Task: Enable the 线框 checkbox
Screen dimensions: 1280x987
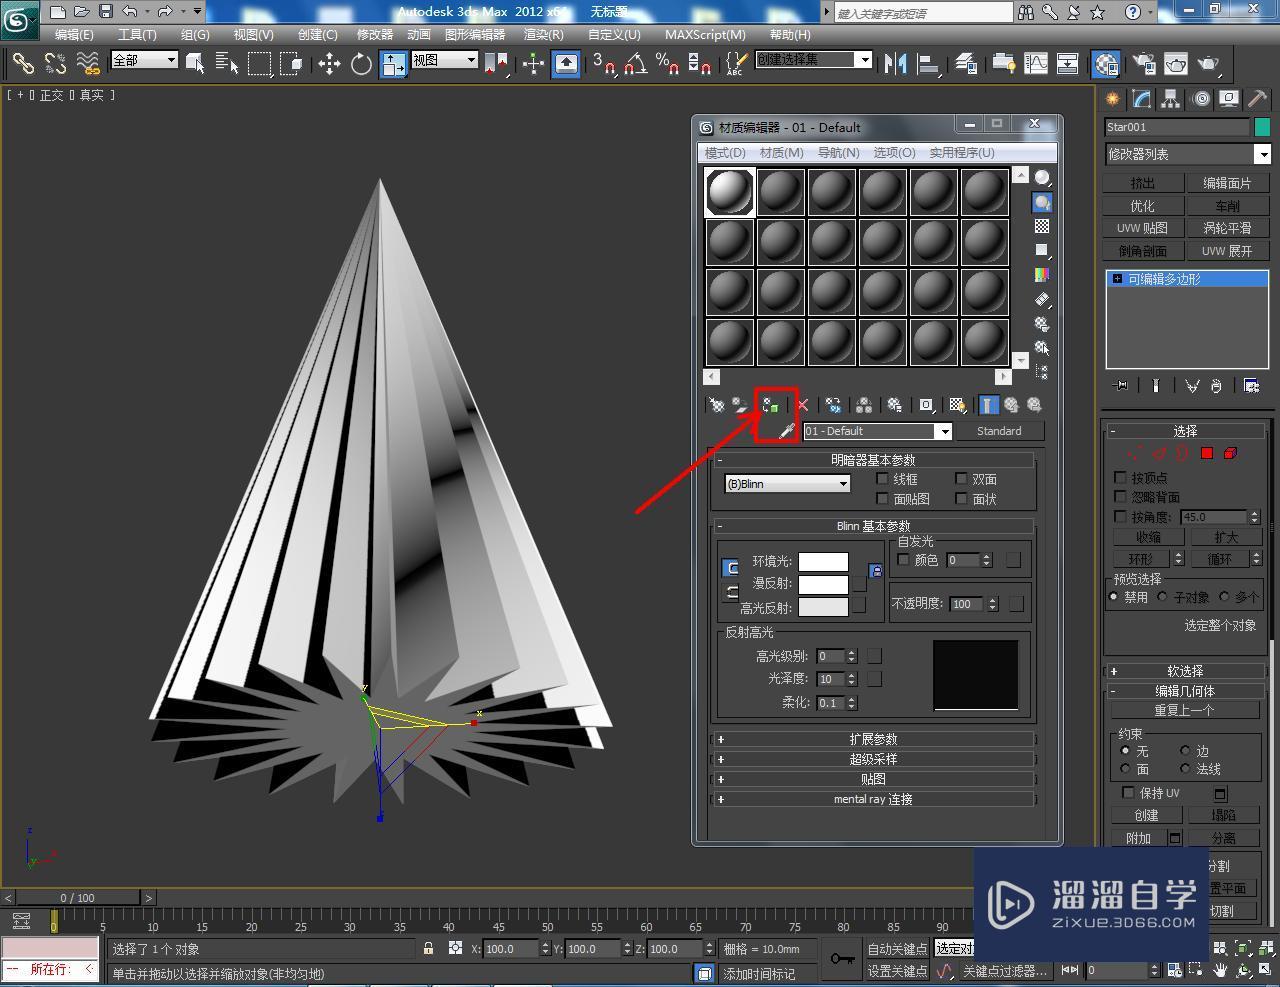Action: point(882,479)
